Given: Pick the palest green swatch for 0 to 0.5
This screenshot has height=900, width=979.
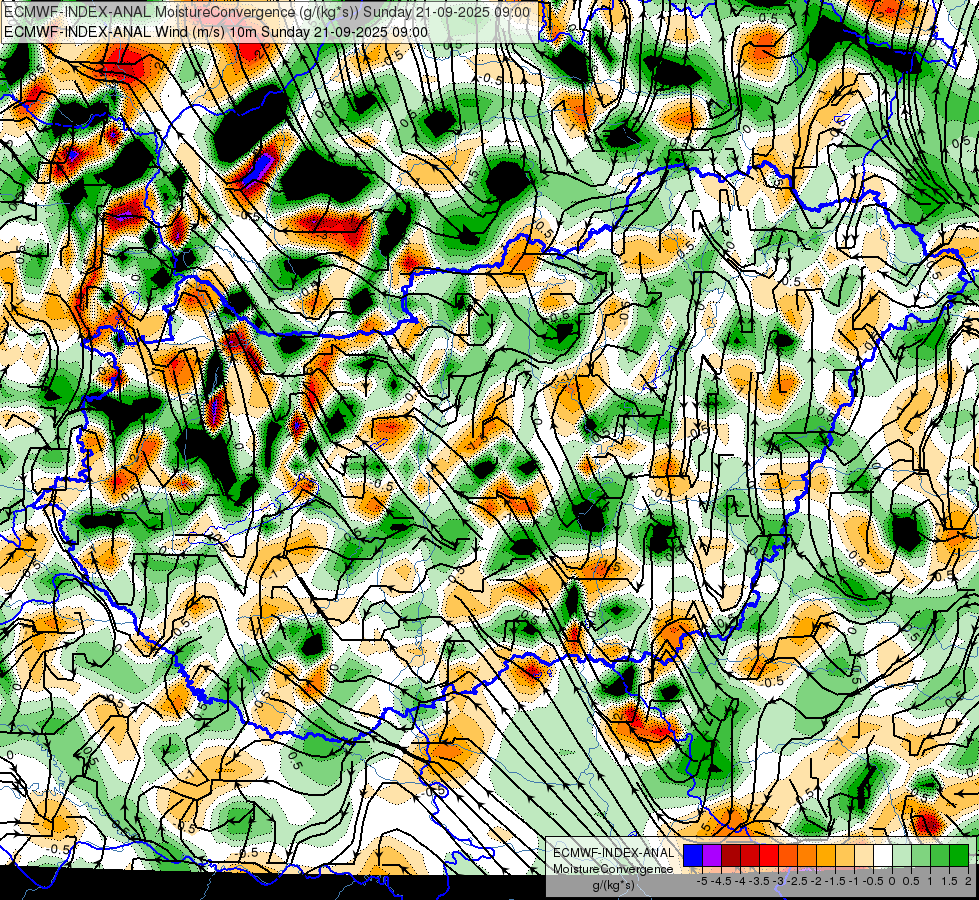Looking at the screenshot, I should coord(902,856).
